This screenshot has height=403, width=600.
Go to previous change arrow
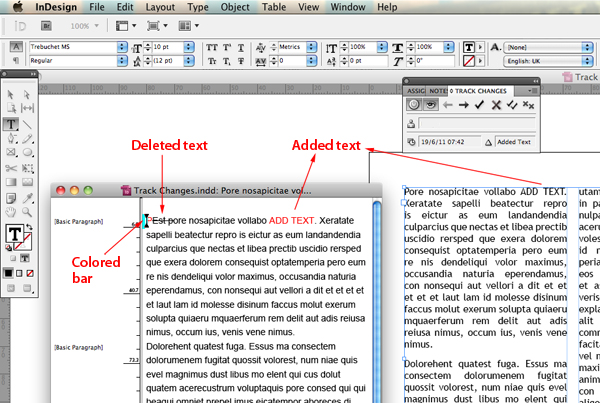[448, 105]
